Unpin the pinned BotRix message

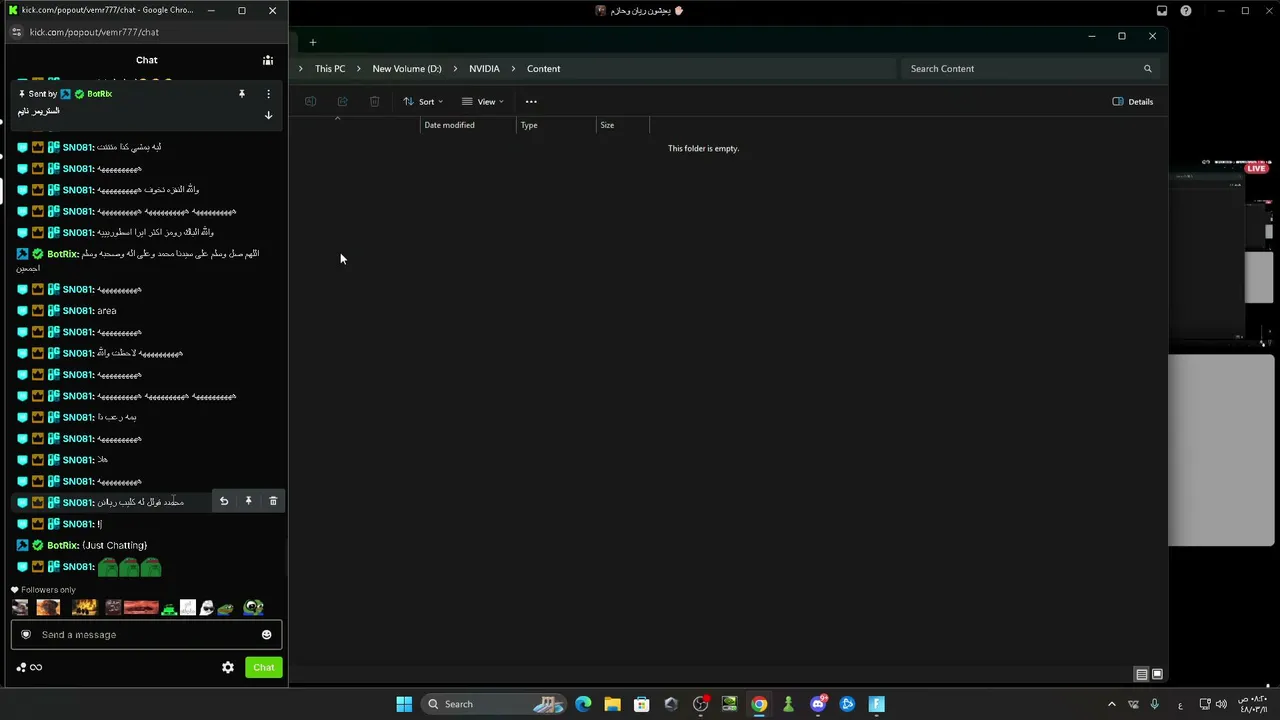tap(241, 93)
